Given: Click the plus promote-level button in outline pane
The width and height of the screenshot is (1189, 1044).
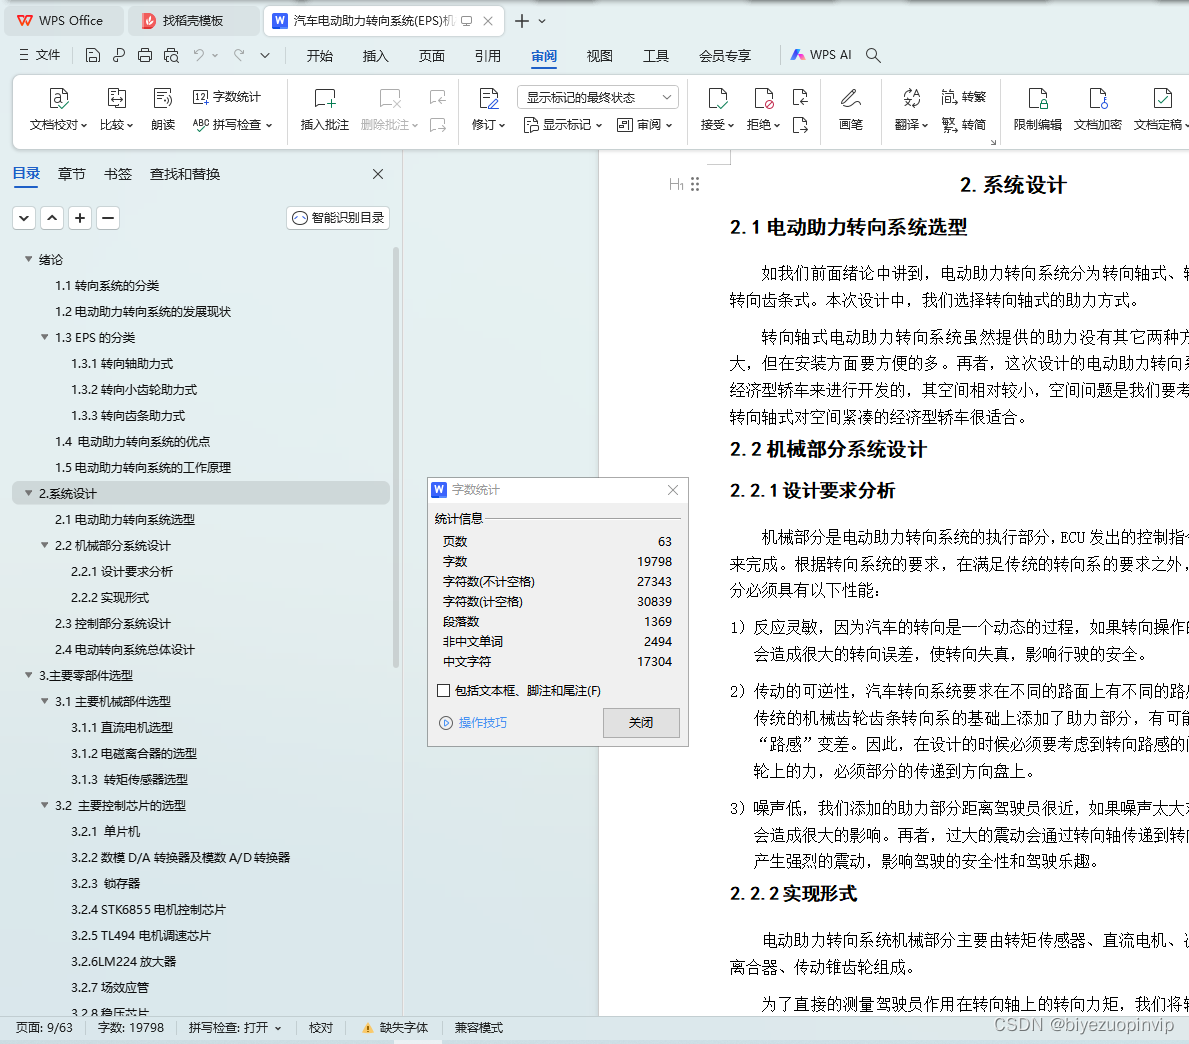Looking at the screenshot, I should coord(80,218).
